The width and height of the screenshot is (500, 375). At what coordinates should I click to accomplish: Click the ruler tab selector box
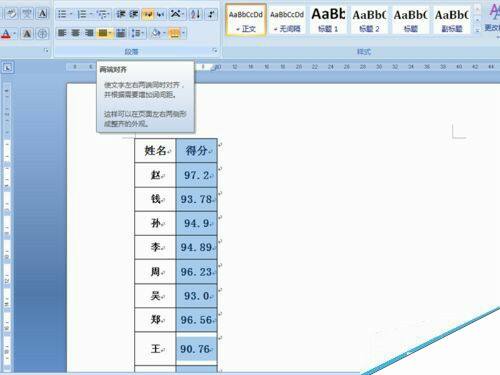(x=7, y=68)
